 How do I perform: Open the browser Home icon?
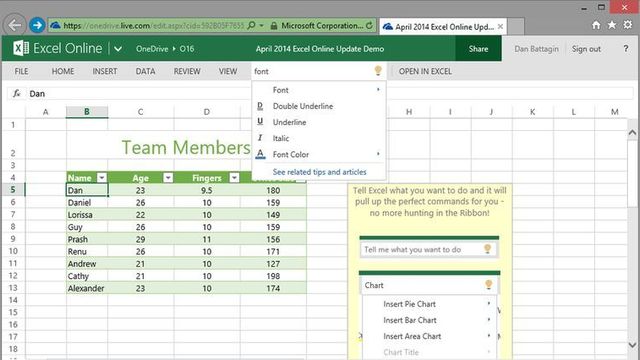(596, 25)
